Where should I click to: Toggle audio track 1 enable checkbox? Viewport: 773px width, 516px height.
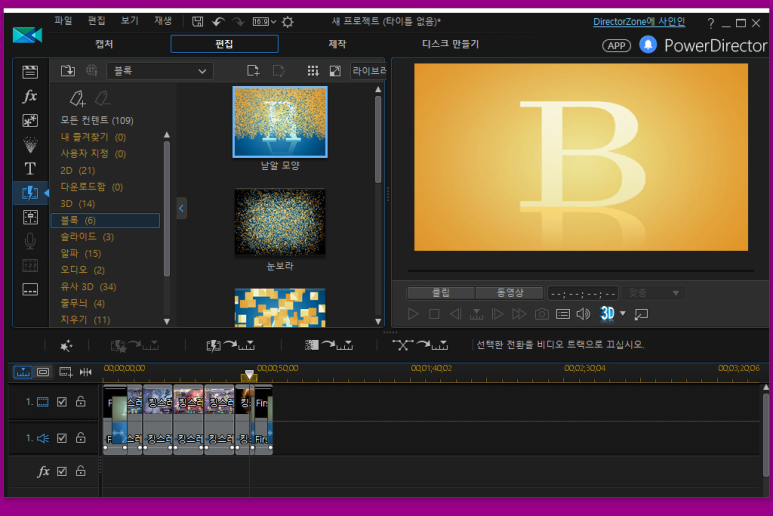[62, 438]
